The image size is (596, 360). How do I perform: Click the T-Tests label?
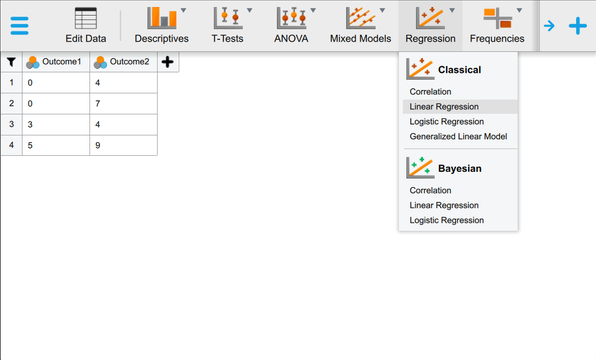[x=227, y=39]
